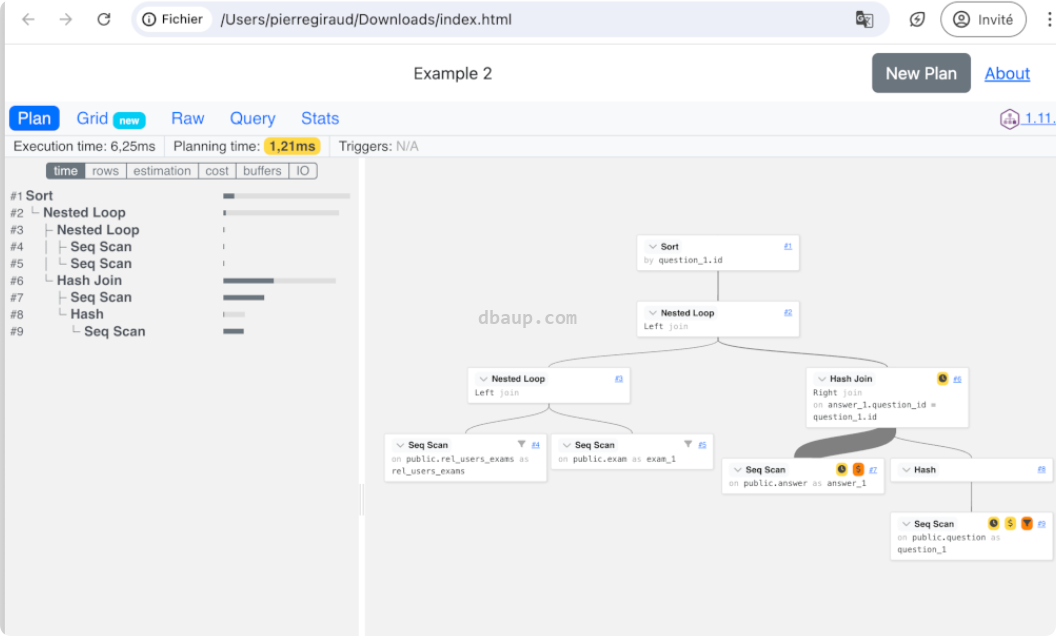
Task: Click the yellow cost badge on Seq Scan #9
Action: [1010, 523]
